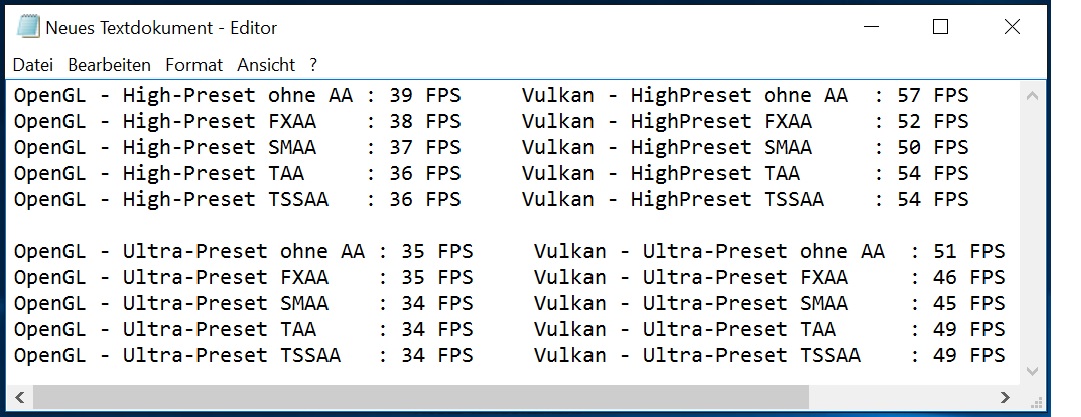Image resolution: width=1081 pixels, height=417 pixels.
Task: Open the Ansicht menu
Action: point(266,65)
